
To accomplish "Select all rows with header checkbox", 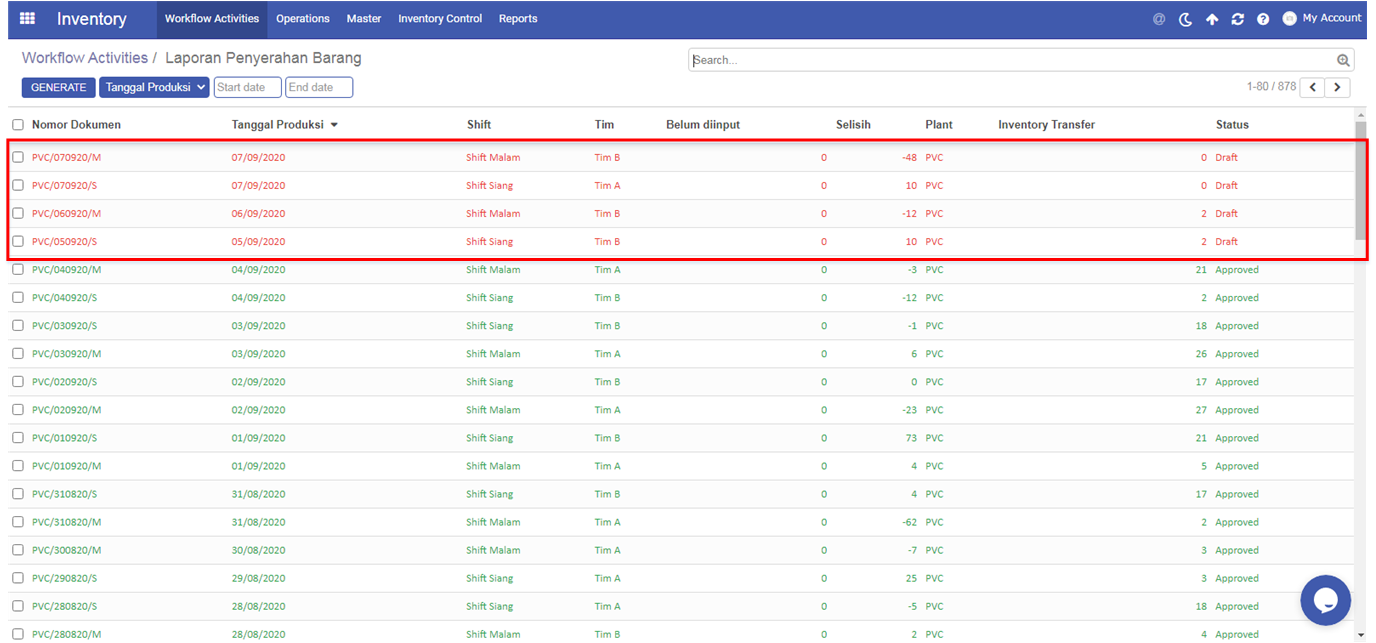I will 18,125.
